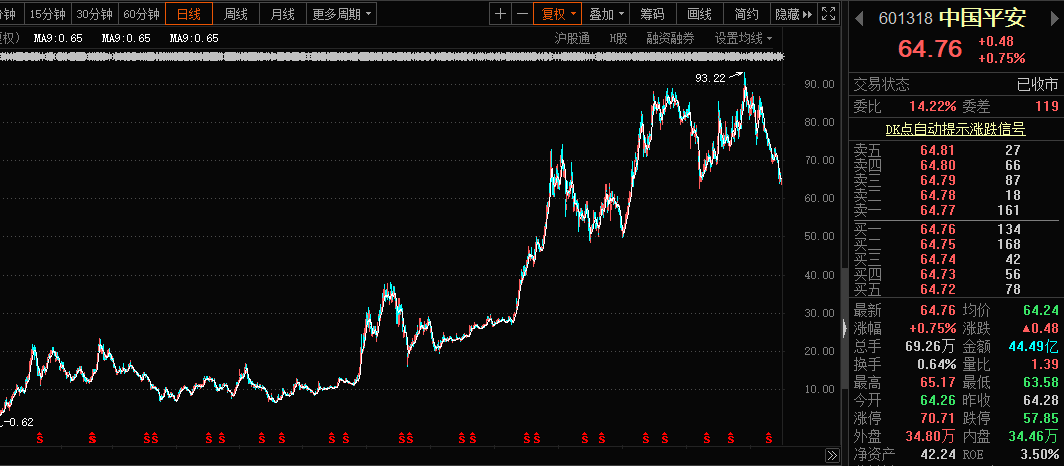Click the 沪股通 button
The width and height of the screenshot is (1064, 466).
coord(572,38)
